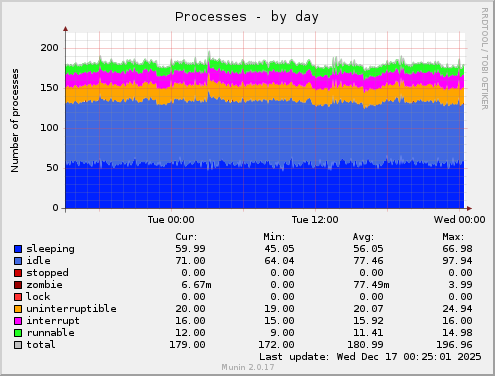Click the 'stopped' legend label
This screenshot has height=376, width=495.
coord(47,273)
